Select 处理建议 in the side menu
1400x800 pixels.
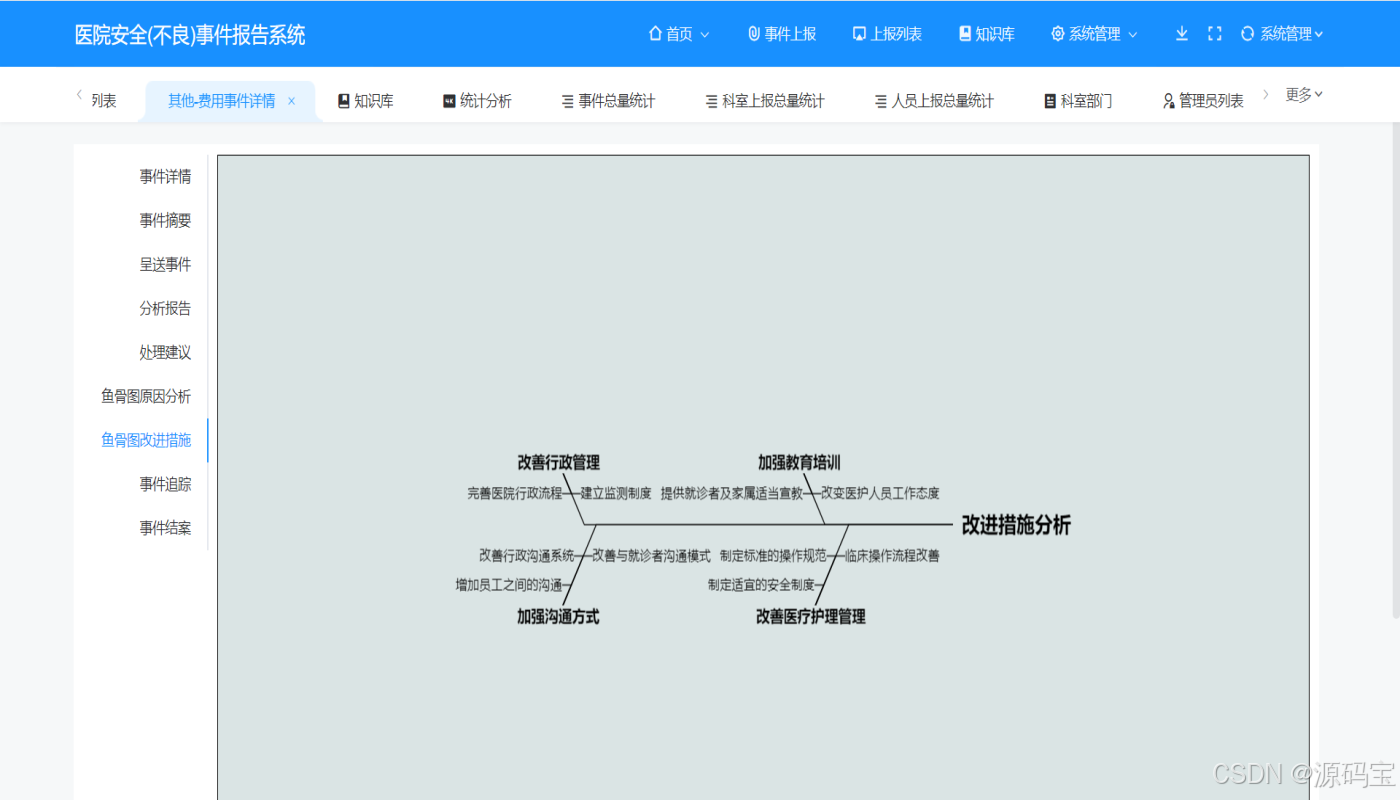165,353
